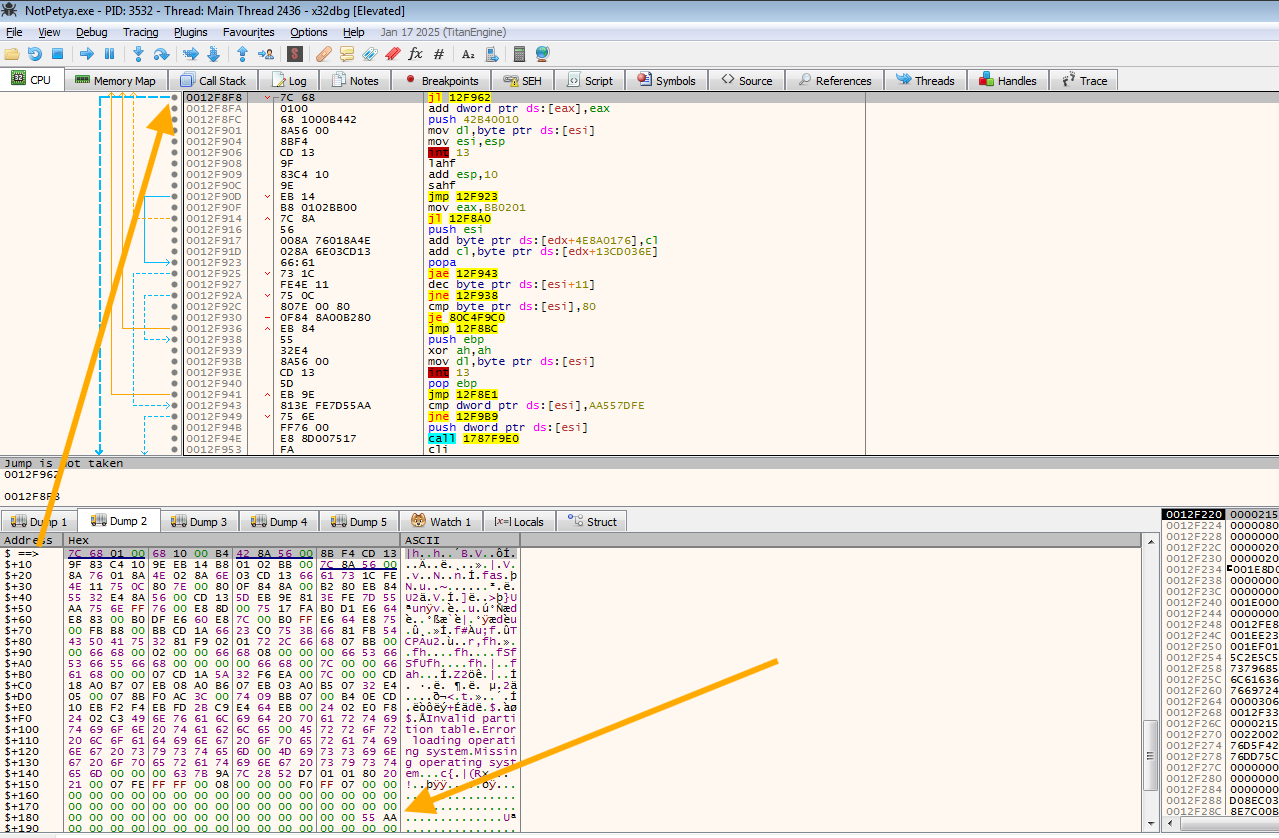Open the Functions list (fx icon)
This screenshot has width=1279, height=838.
pyautogui.click(x=415, y=53)
